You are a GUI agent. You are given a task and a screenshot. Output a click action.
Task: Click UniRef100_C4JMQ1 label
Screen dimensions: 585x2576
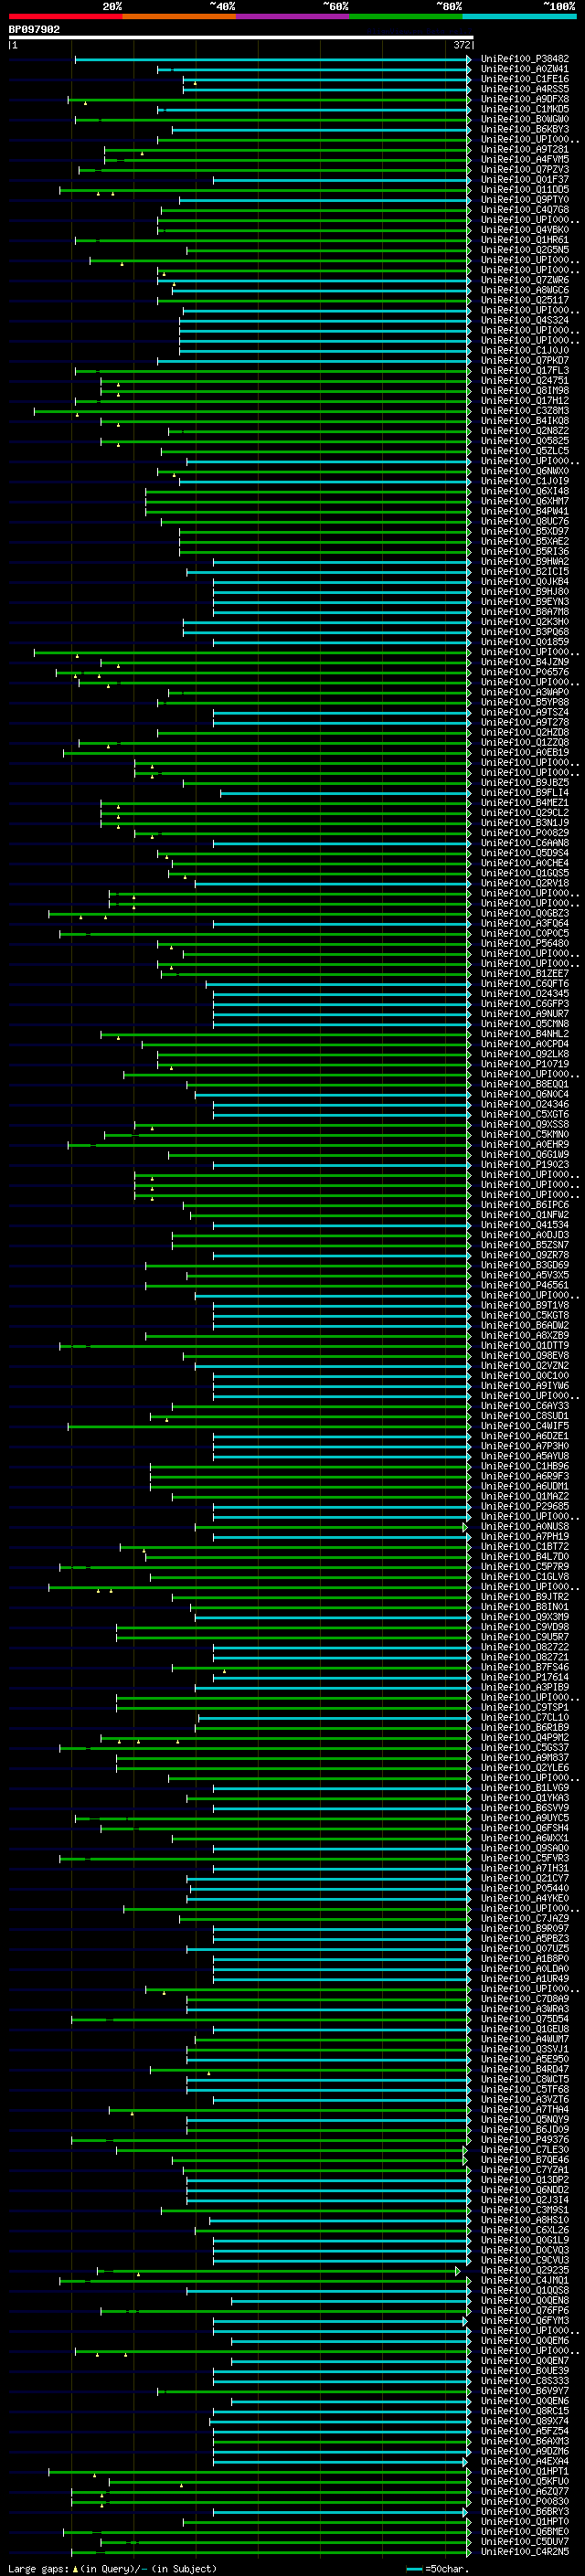[x=524, y=2281]
